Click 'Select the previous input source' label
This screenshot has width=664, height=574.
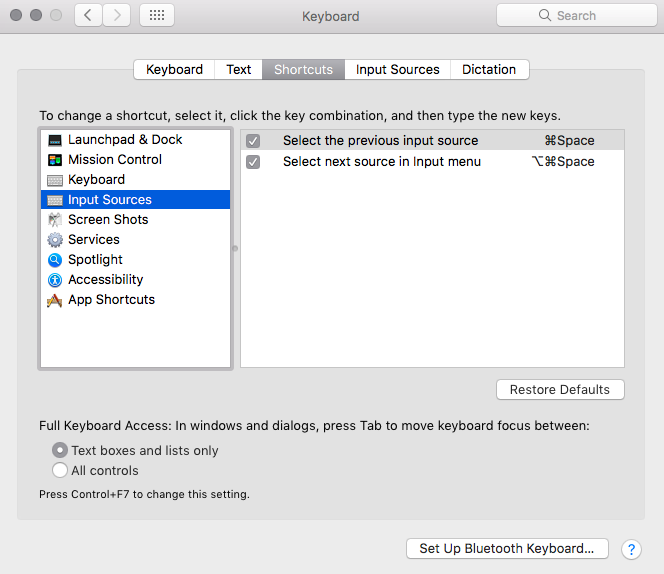pos(380,141)
